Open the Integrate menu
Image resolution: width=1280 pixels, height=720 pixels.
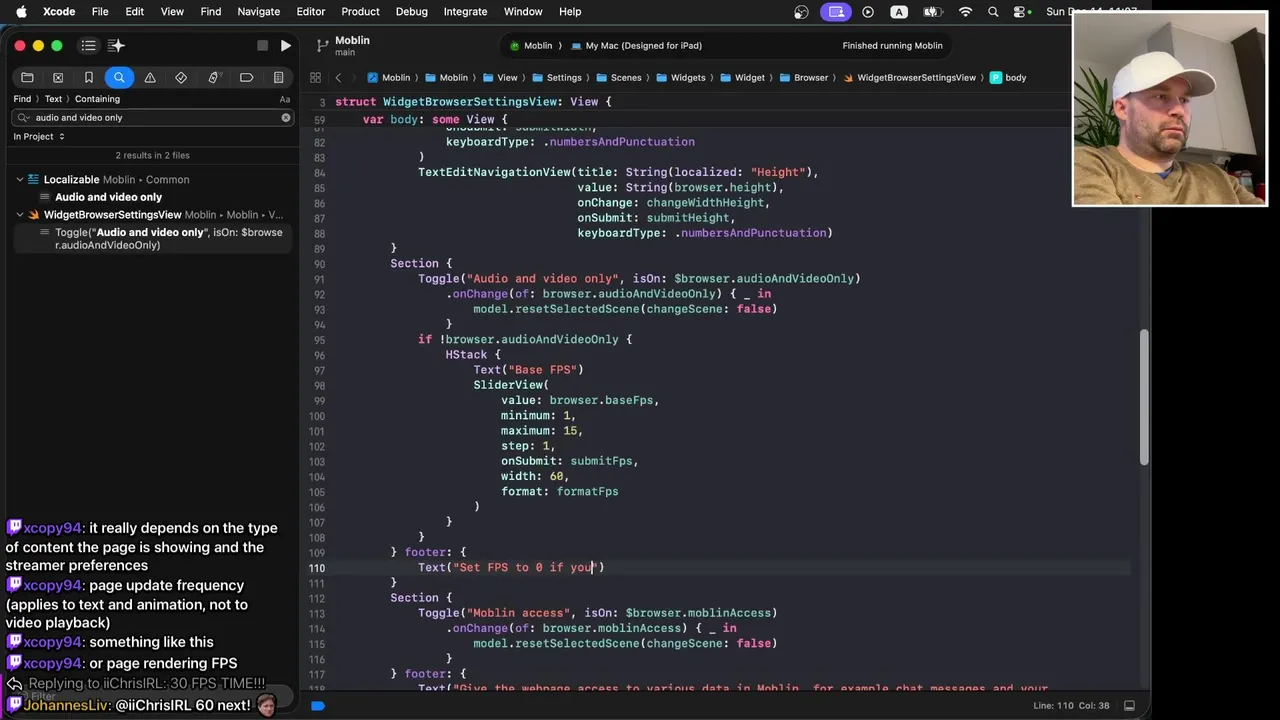(465, 11)
